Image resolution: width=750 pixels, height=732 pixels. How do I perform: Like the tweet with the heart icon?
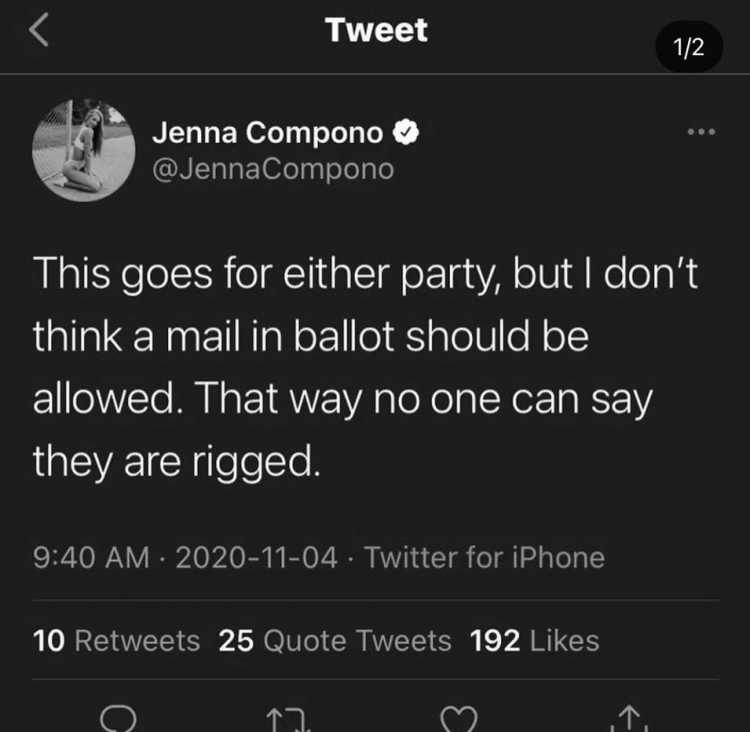[x=459, y=719]
